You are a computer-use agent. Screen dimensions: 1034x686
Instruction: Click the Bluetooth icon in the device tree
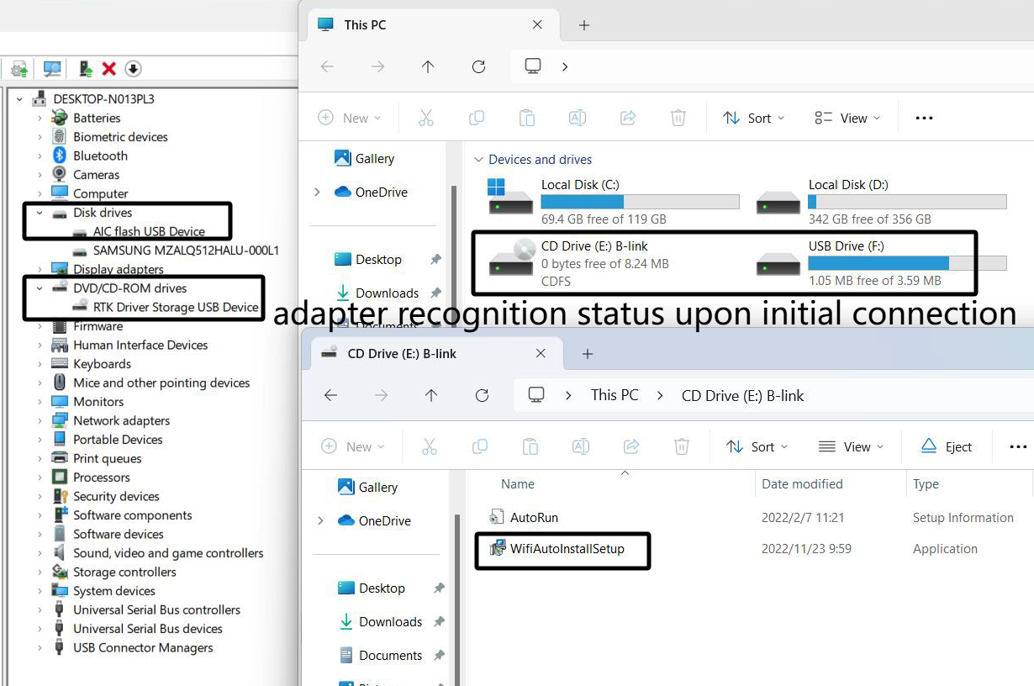(x=59, y=156)
